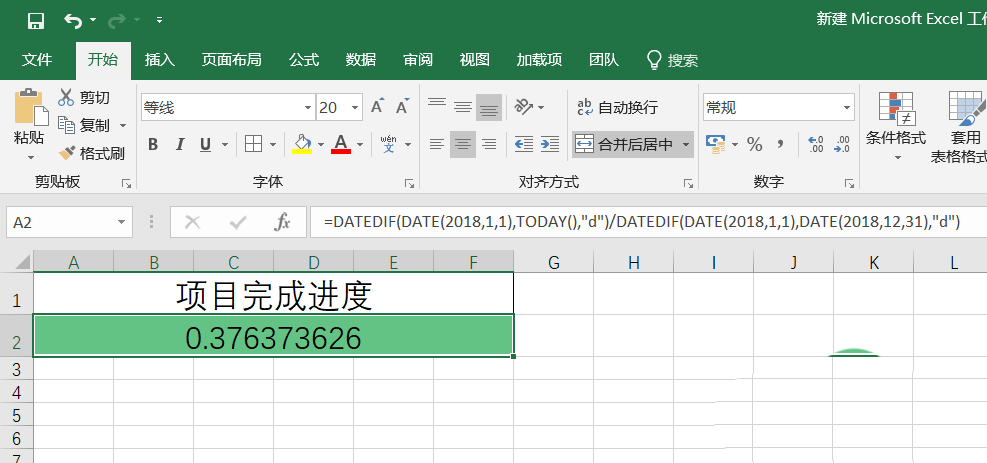The height and width of the screenshot is (463, 987).
Task: Select Middle Align icon
Action: pyautogui.click(x=463, y=107)
